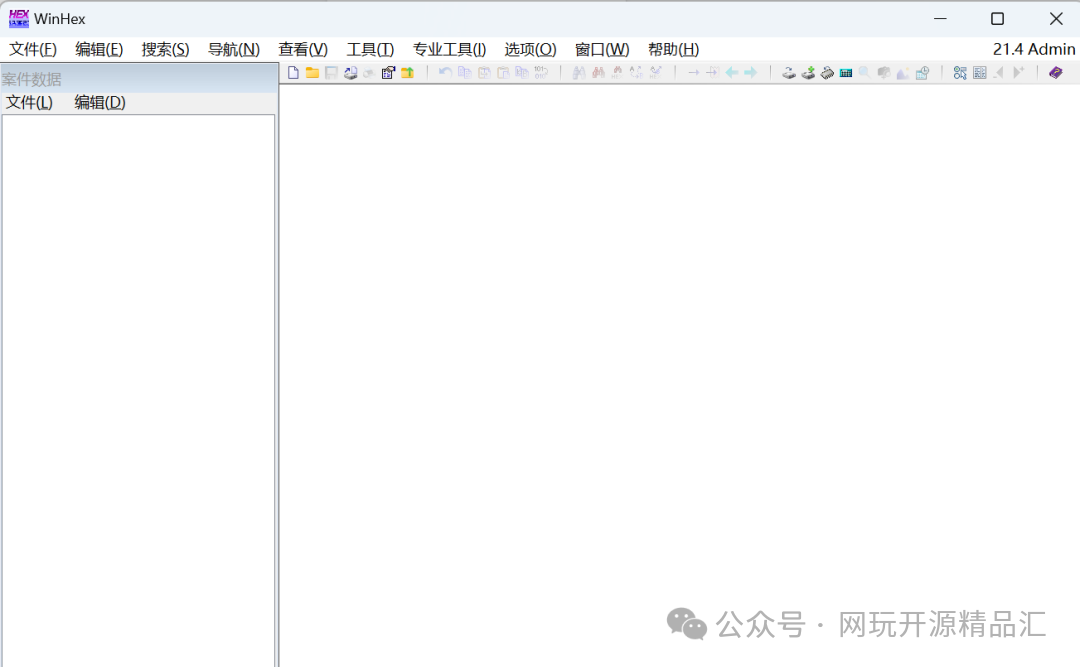Viewport: 1080px width, 667px height.
Task: Open the 搜索(S) search menu
Action: point(165,49)
